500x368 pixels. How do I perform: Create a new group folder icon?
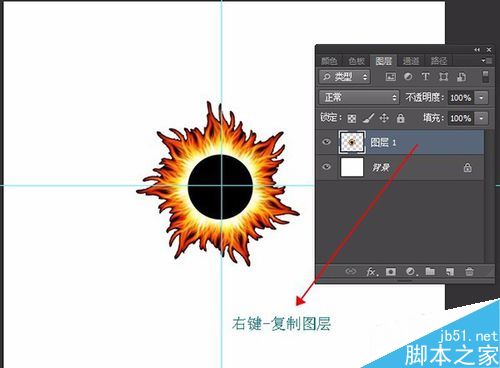pyautogui.click(x=430, y=271)
